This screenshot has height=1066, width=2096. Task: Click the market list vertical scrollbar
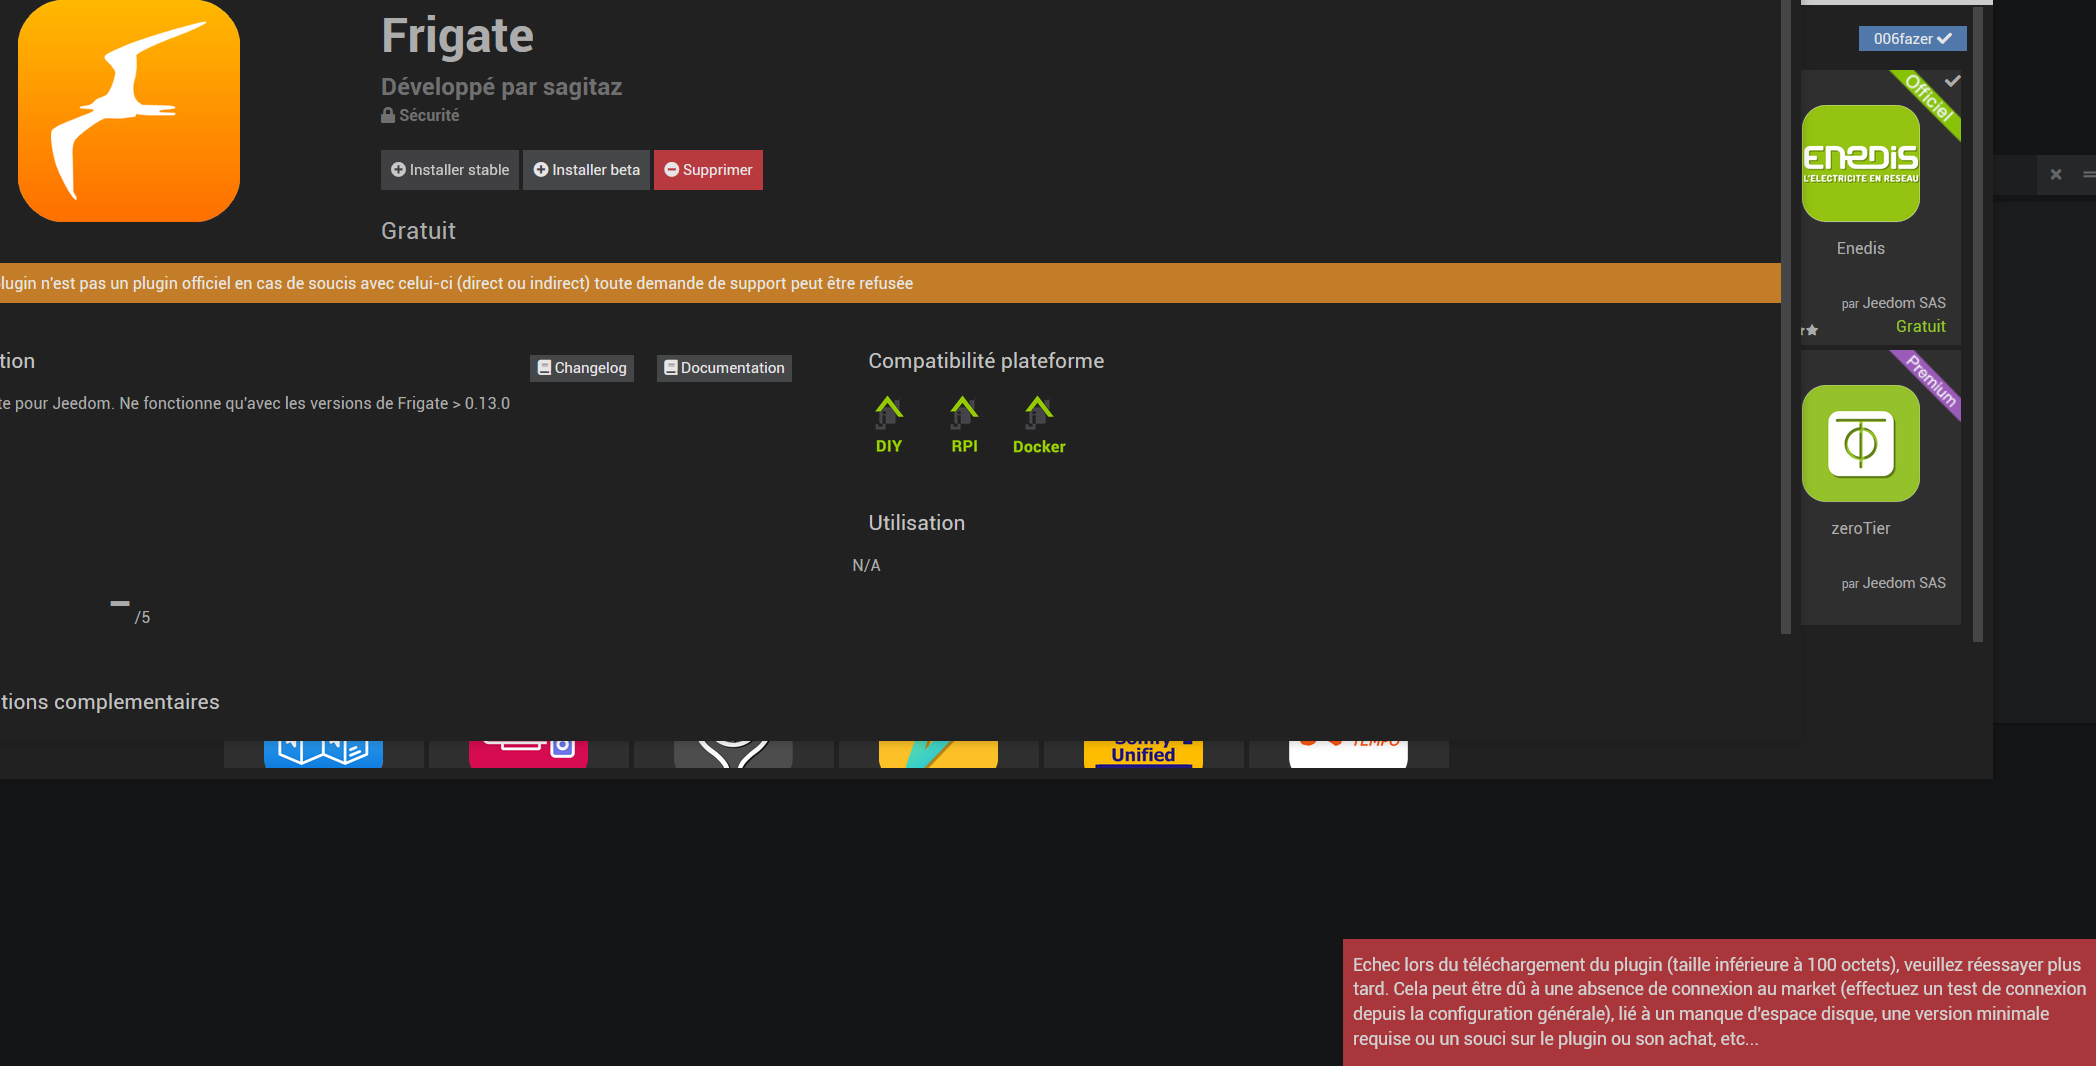pos(1978,324)
